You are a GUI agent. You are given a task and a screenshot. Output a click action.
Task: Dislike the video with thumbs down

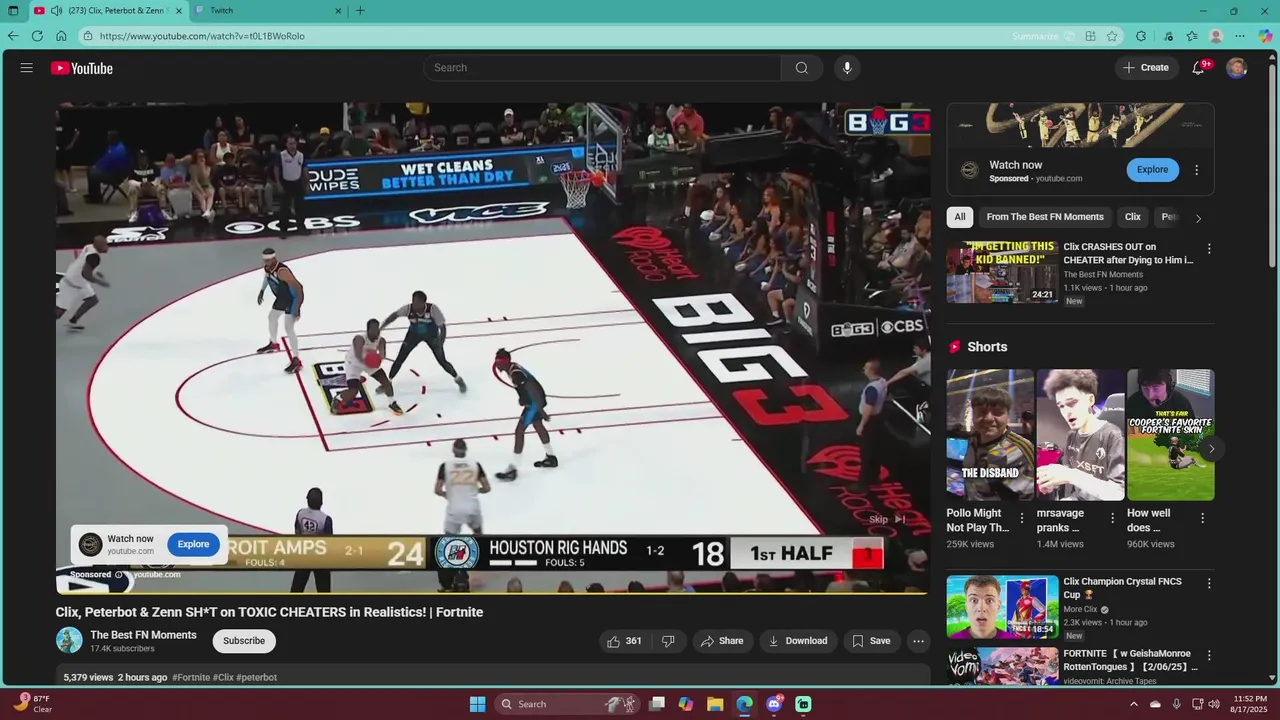click(668, 641)
